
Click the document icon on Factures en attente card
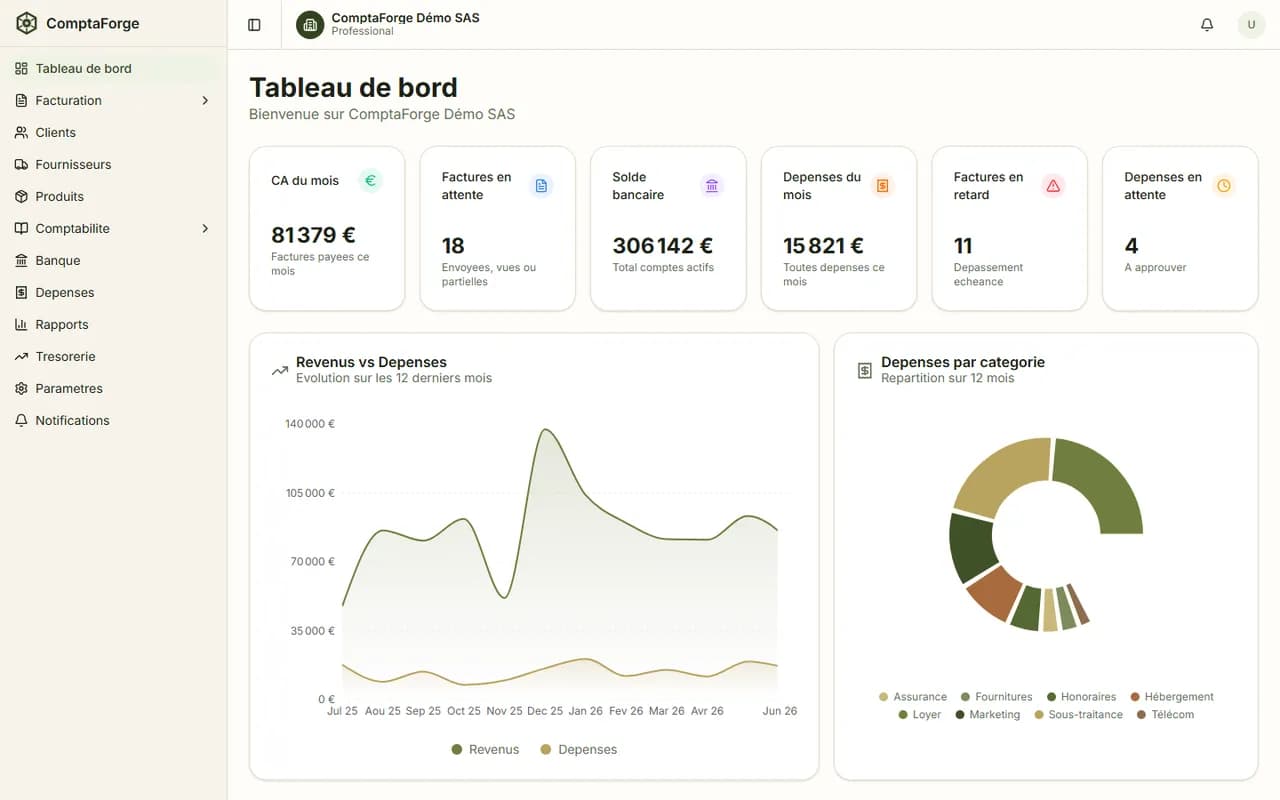[x=541, y=186]
